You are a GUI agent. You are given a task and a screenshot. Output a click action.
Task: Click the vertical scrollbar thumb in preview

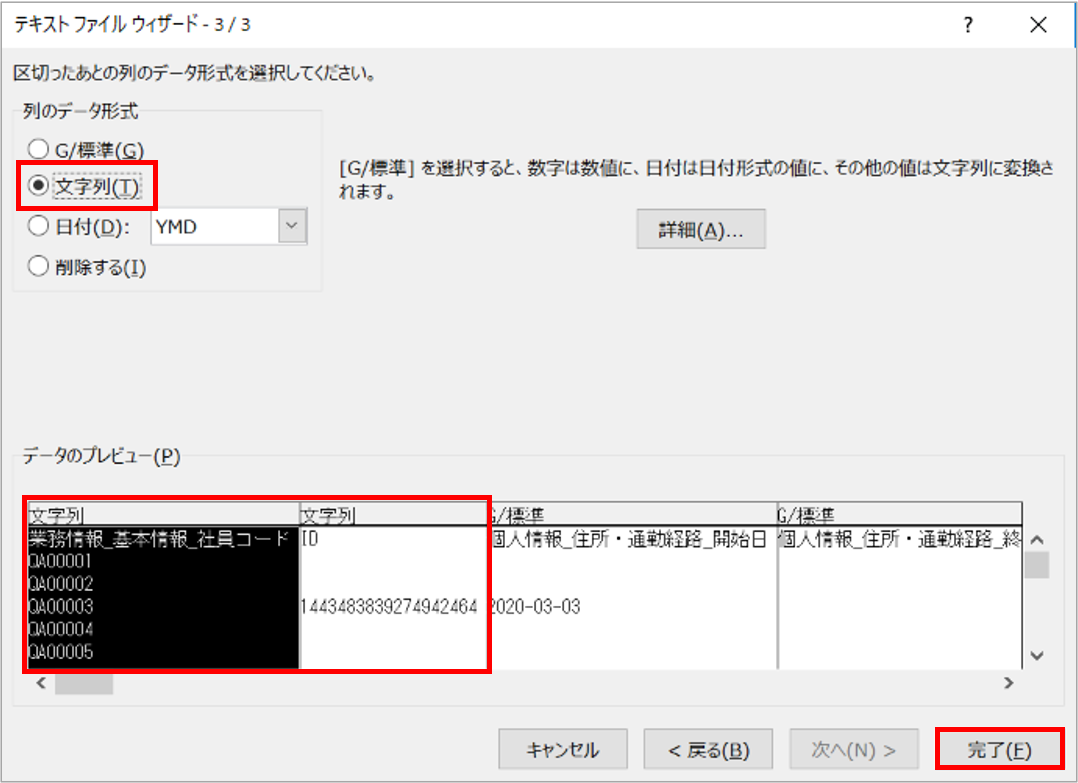[1036, 566]
